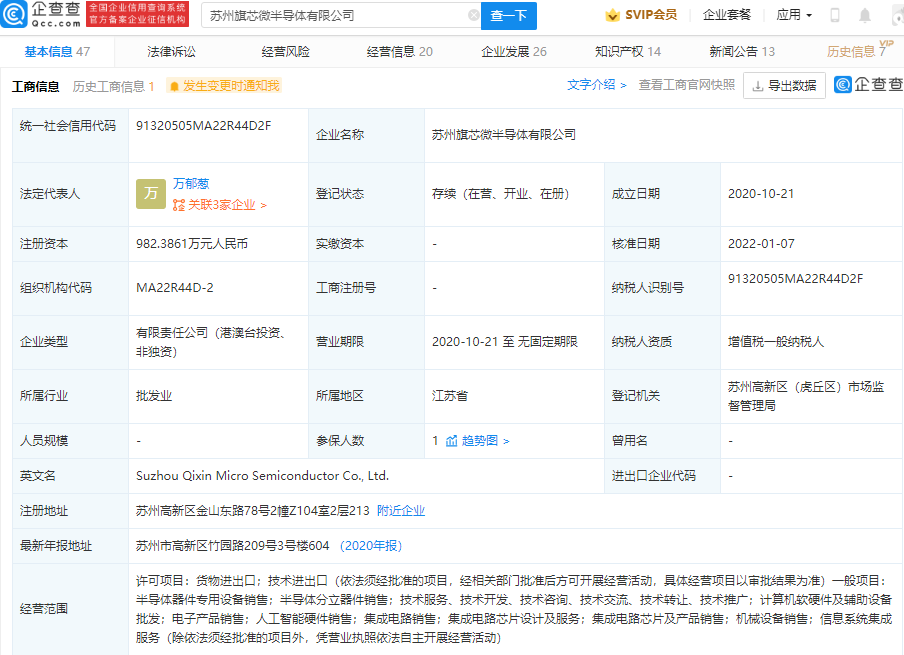Click the SVIP crown icon

tap(612, 15)
